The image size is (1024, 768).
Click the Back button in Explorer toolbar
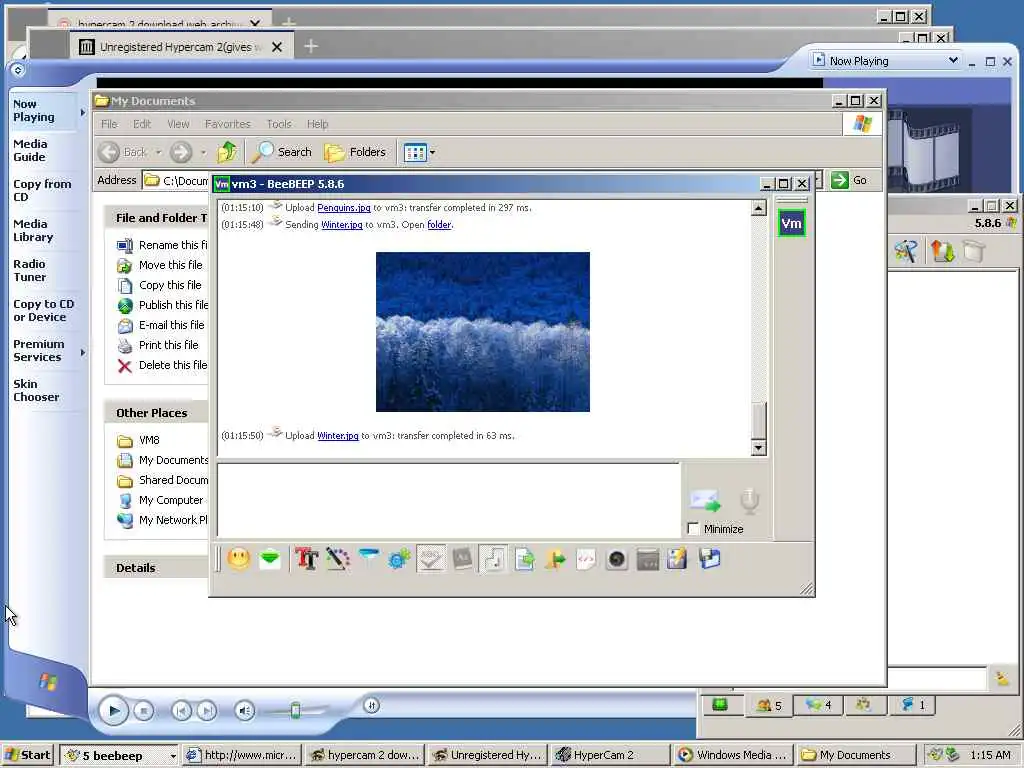(x=124, y=152)
